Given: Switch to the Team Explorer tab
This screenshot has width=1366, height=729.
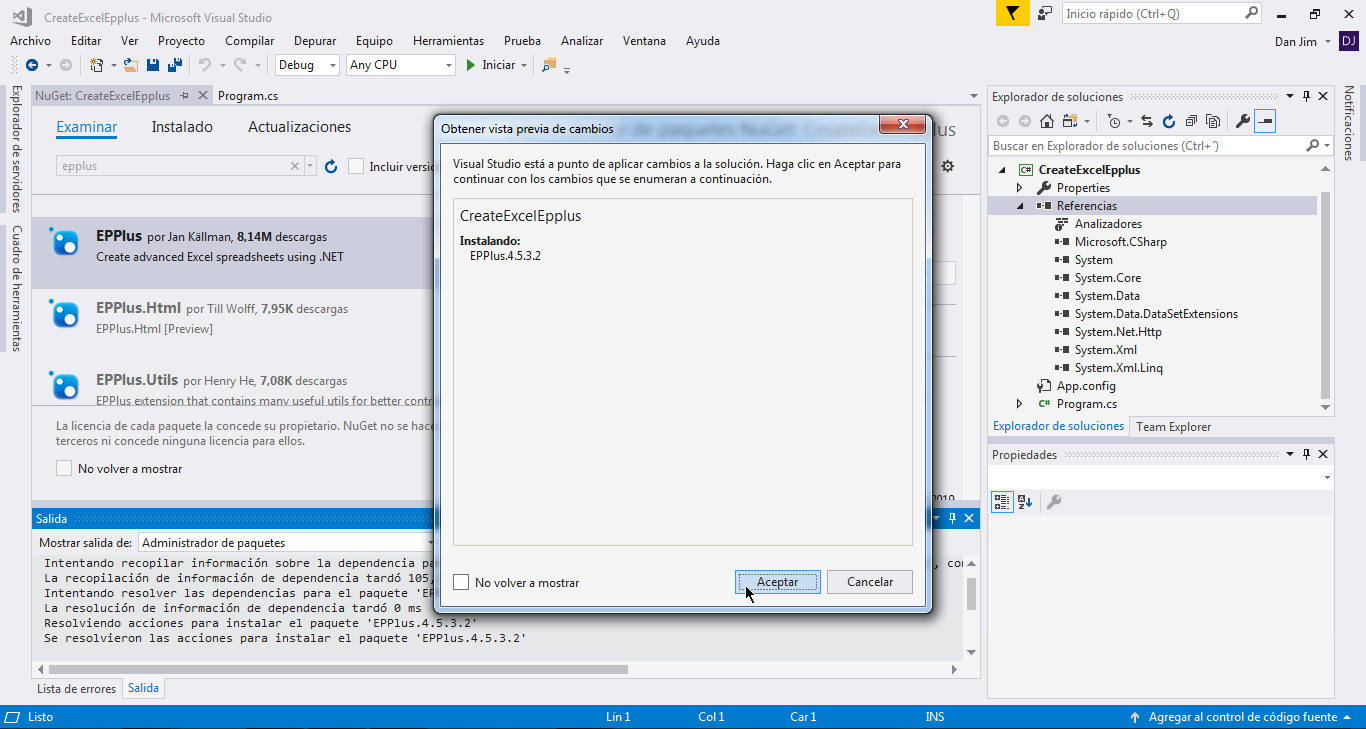Looking at the screenshot, I should [x=1173, y=426].
